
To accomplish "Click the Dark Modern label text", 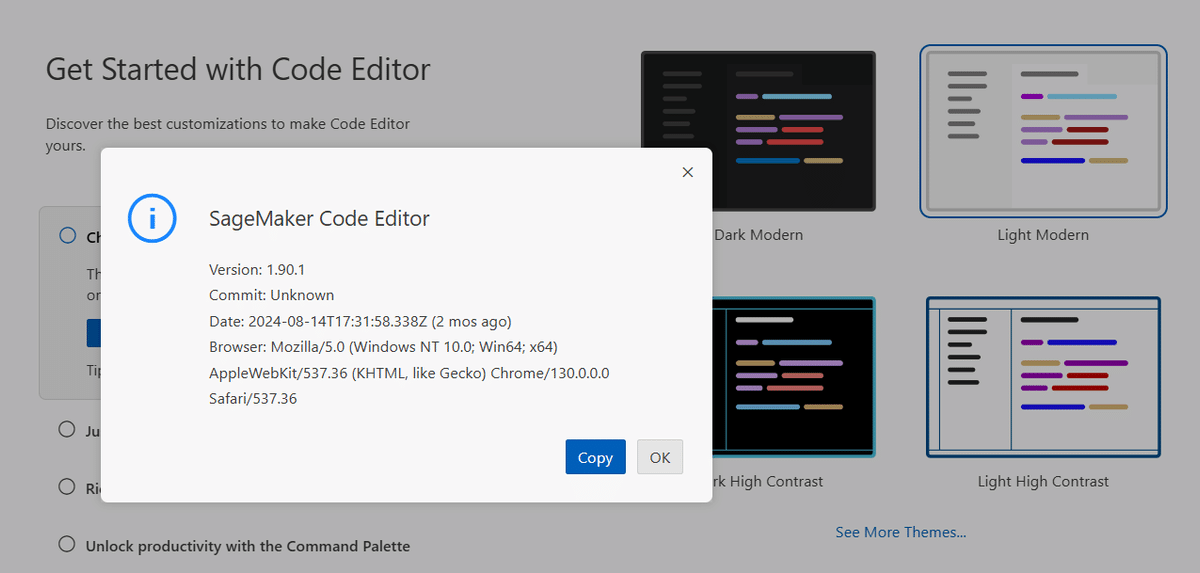I will pos(758,235).
